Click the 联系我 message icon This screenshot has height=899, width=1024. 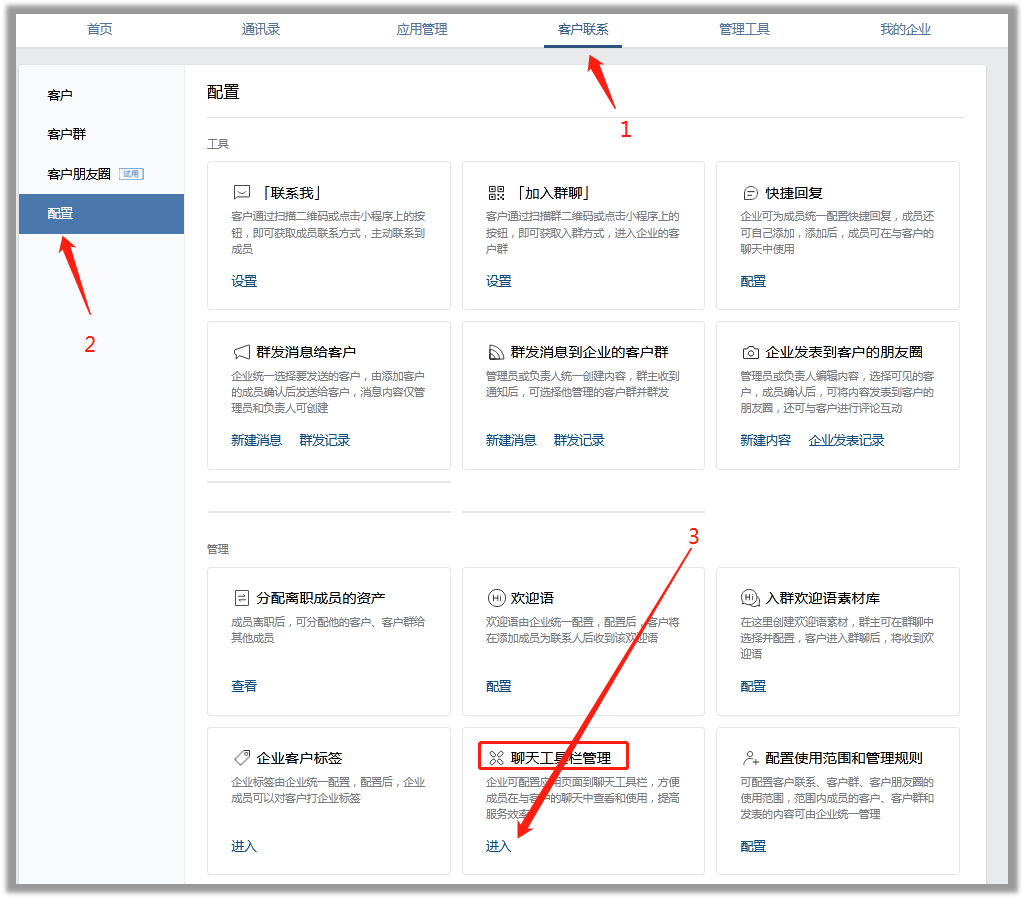pyautogui.click(x=242, y=193)
